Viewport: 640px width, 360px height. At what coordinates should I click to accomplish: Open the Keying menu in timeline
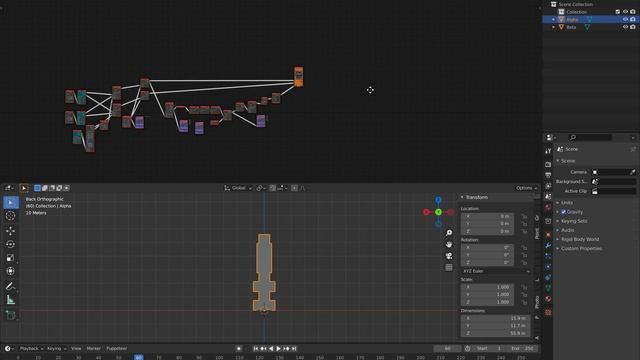[56, 349]
